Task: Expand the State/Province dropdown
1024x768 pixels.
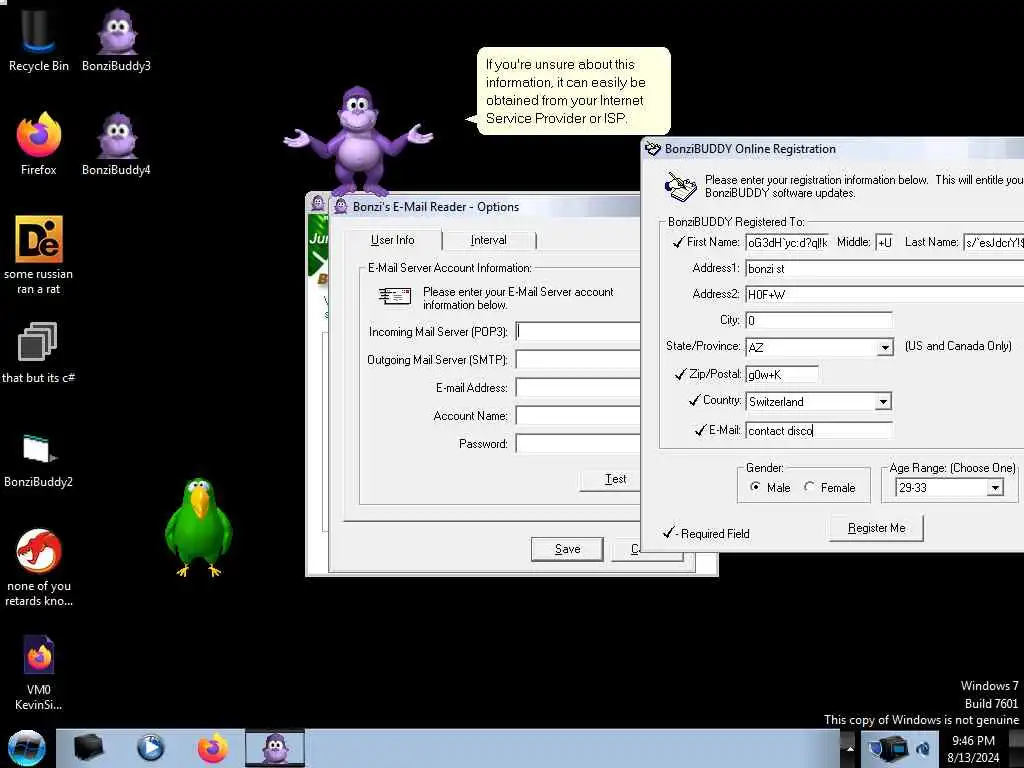Action: (885, 347)
